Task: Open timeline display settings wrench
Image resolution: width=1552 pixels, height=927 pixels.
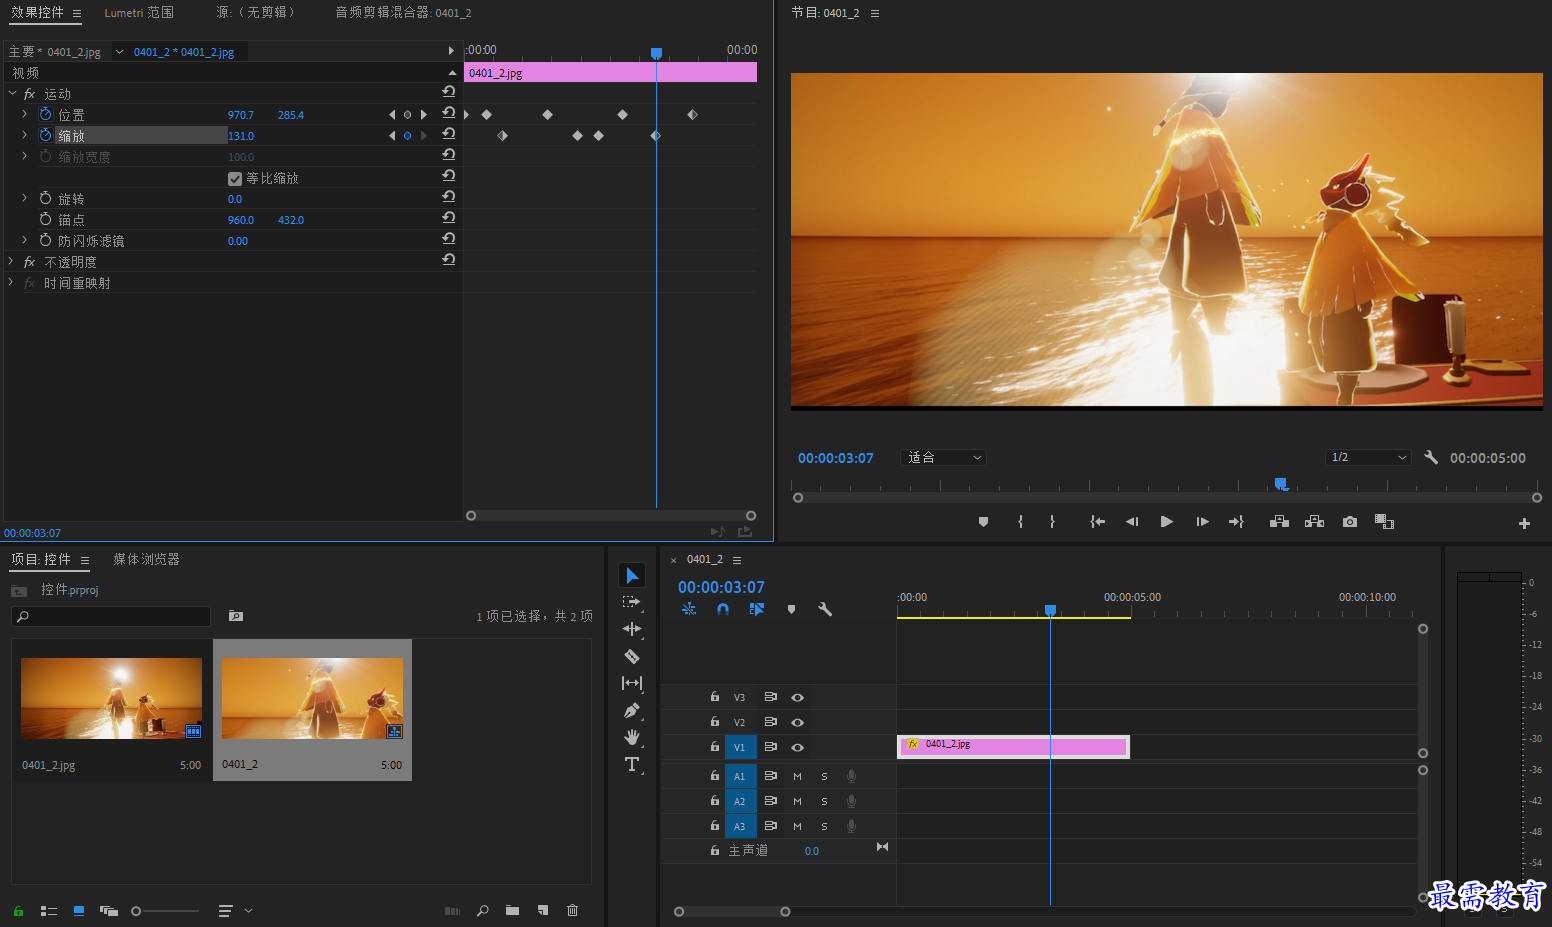Action: click(825, 609)
